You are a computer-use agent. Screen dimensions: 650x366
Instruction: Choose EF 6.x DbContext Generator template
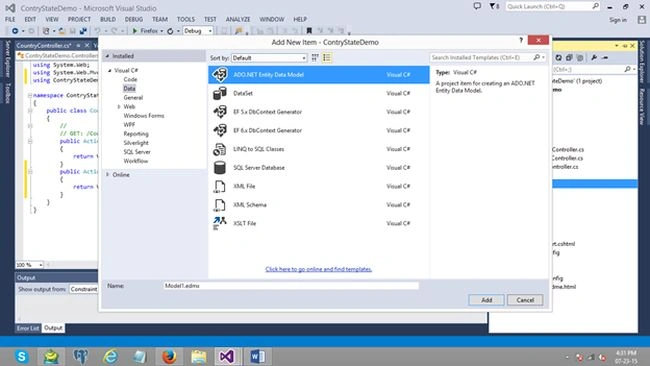(318, 131)
